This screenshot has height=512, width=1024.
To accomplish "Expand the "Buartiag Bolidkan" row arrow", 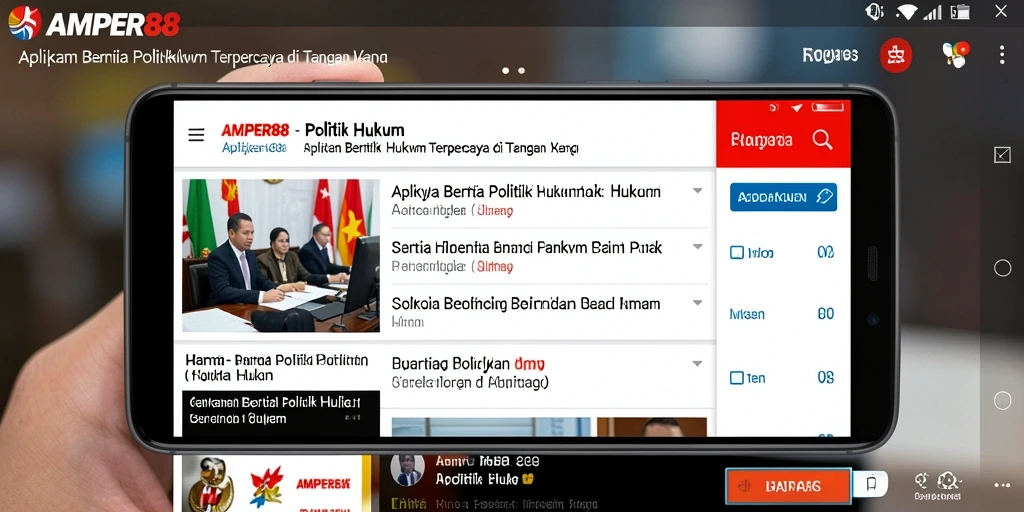I will [x=697, y=364].
